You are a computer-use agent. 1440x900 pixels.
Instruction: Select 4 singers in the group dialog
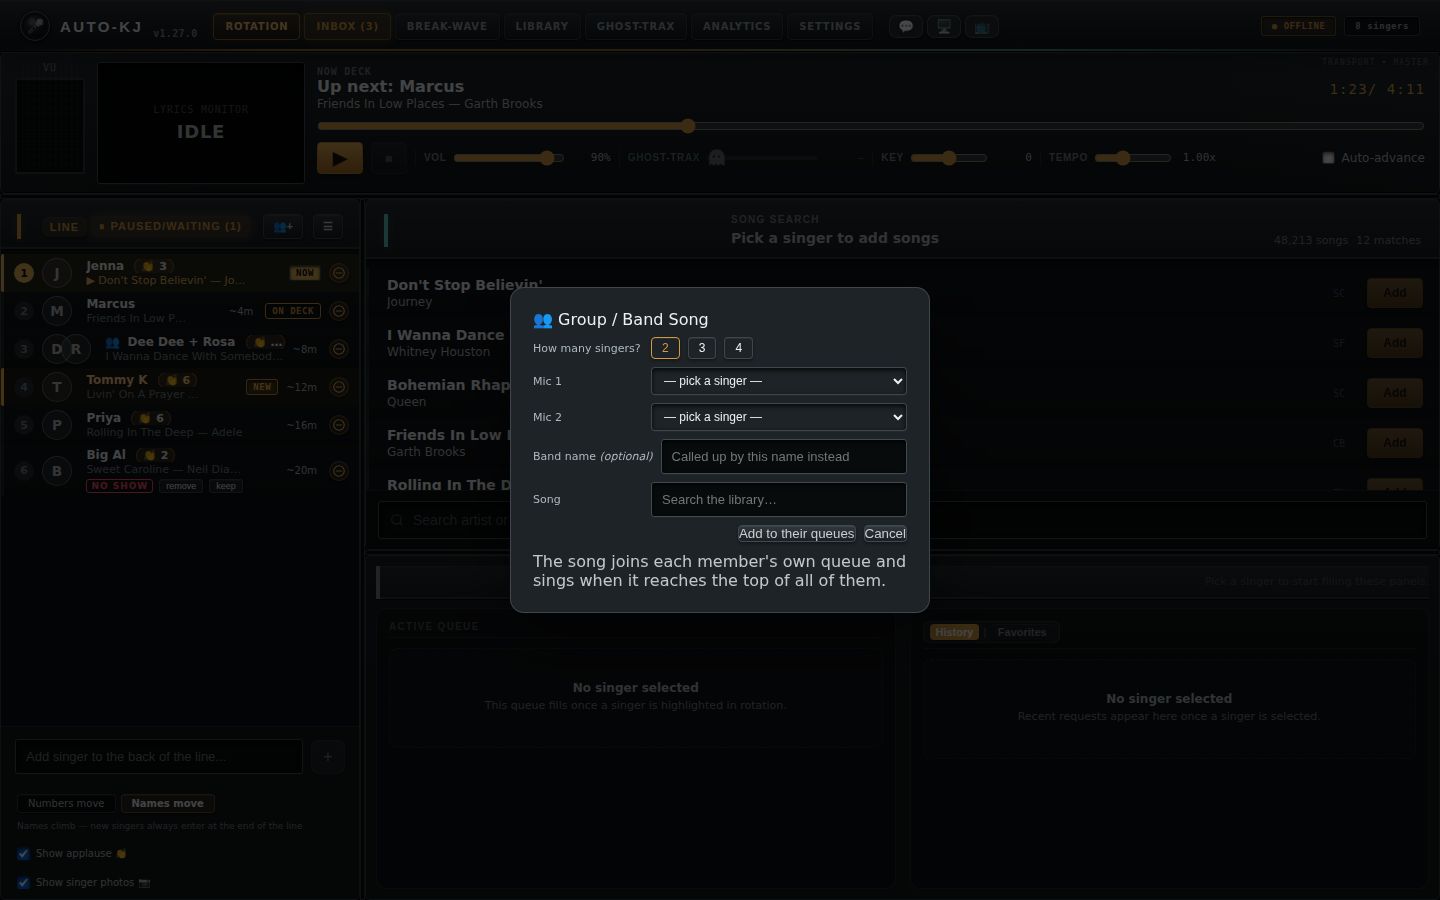coord(739,348)
